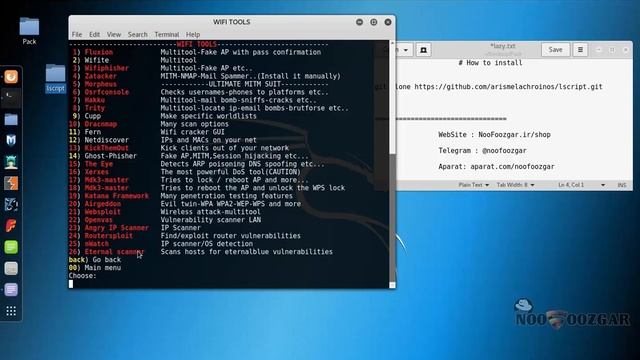Click the 'back) Go back' line

95,260
